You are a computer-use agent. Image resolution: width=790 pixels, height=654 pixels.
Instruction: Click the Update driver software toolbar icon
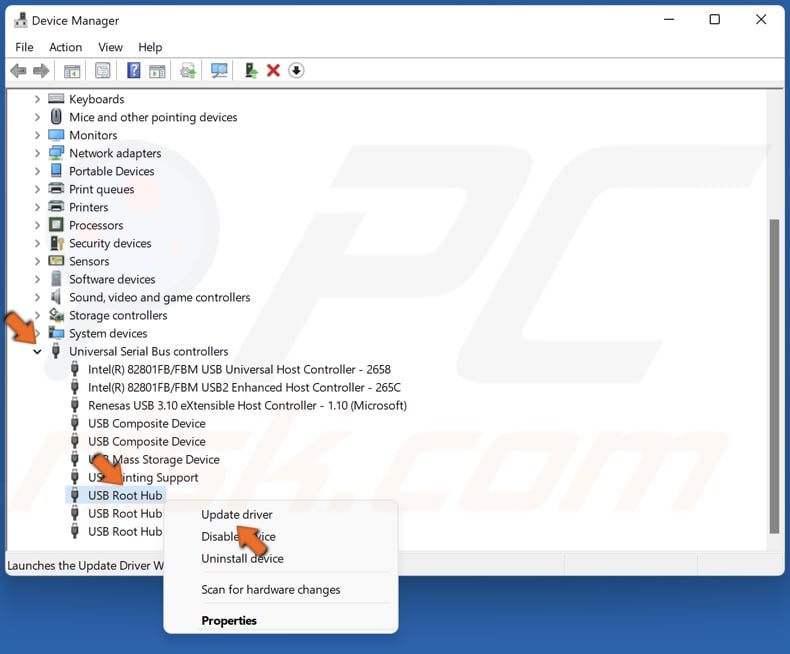point(188,71)
